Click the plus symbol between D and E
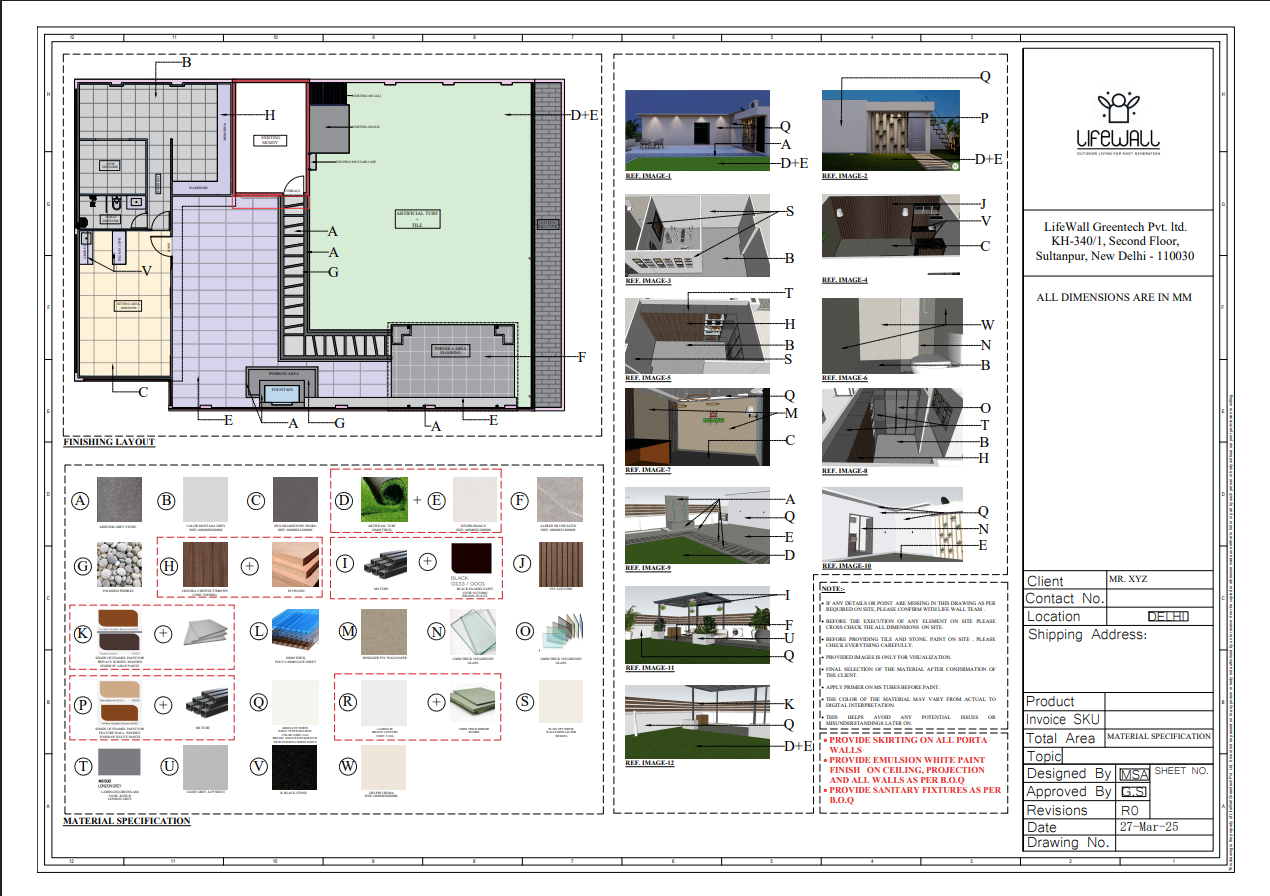1270x896 pixels. 416,498
